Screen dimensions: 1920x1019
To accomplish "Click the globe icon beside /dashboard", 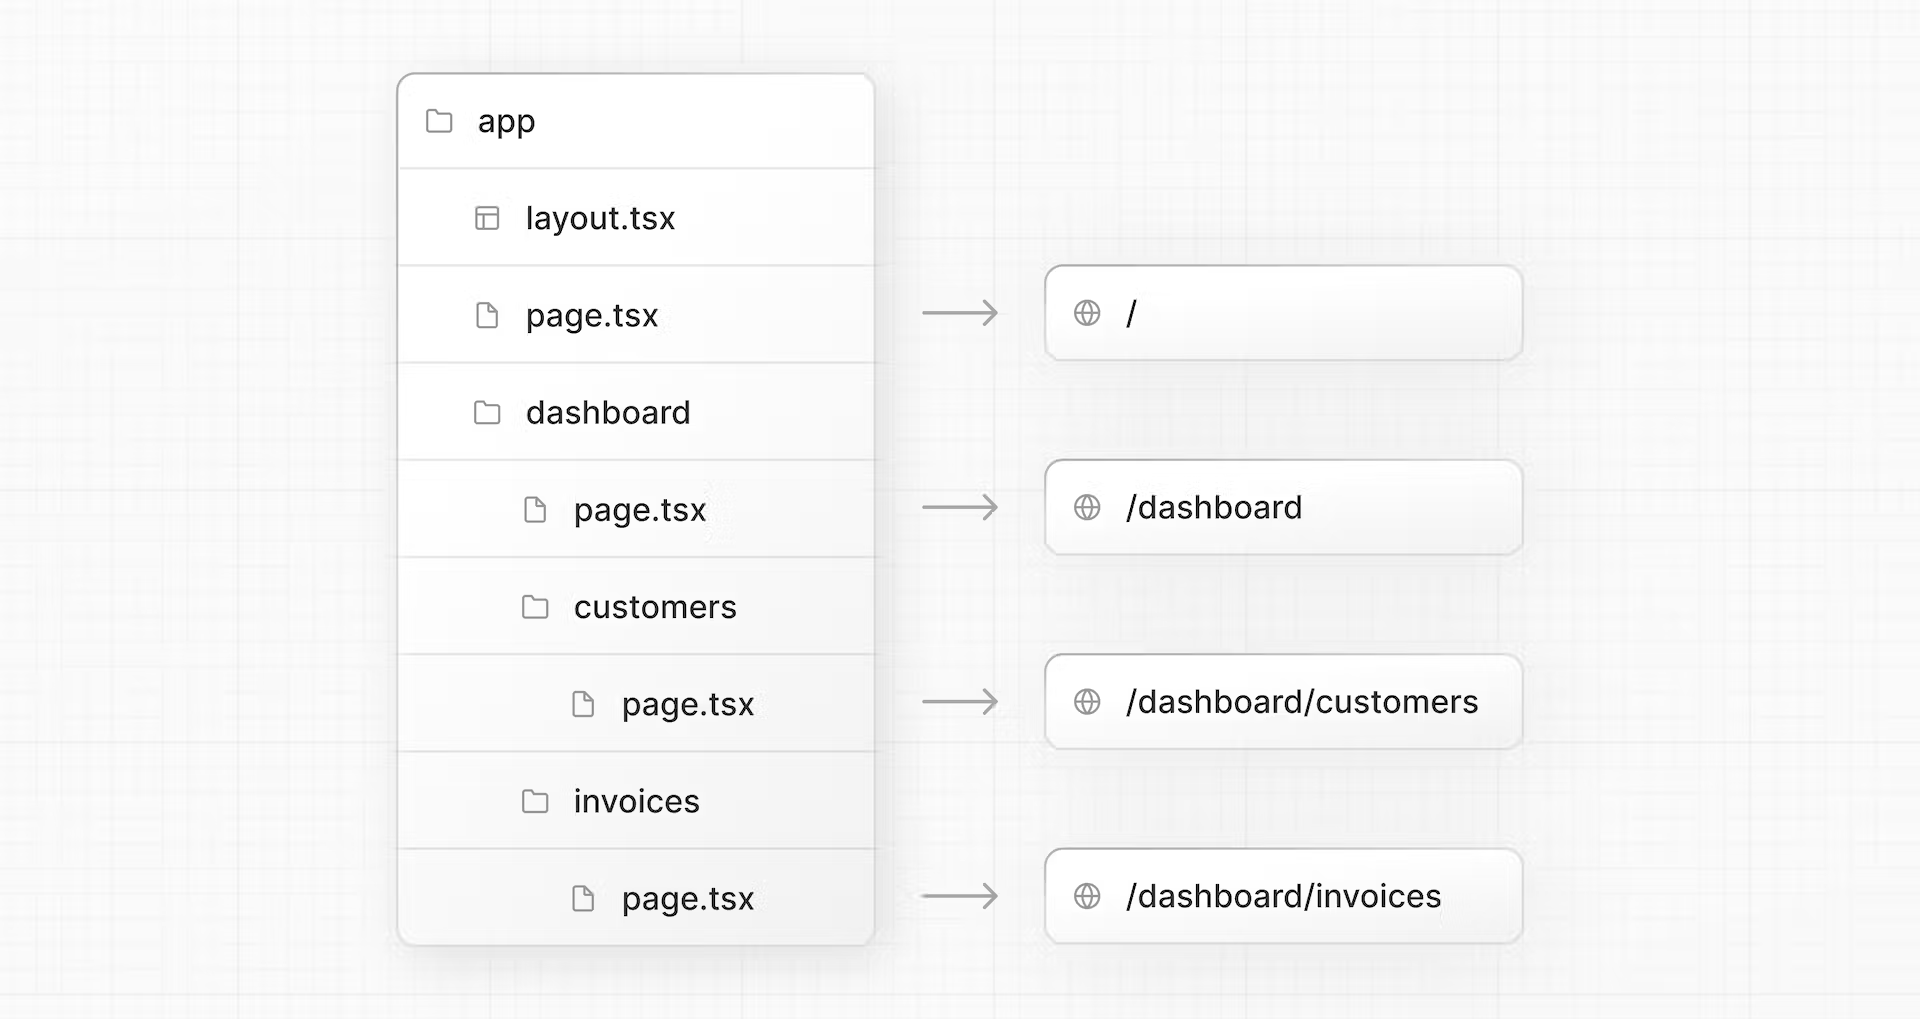I will pos(1088,507).
